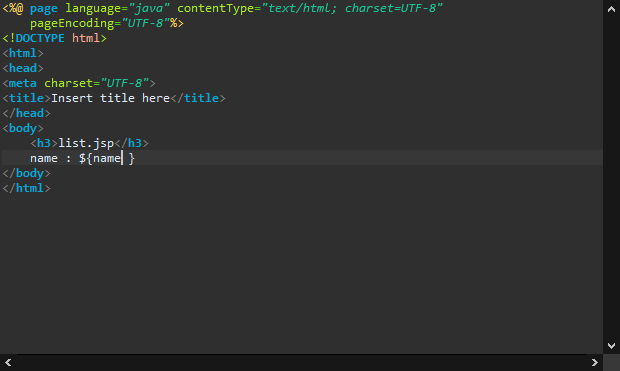
Task: Click the 'page' directive keyword
Action: (43, 8)
